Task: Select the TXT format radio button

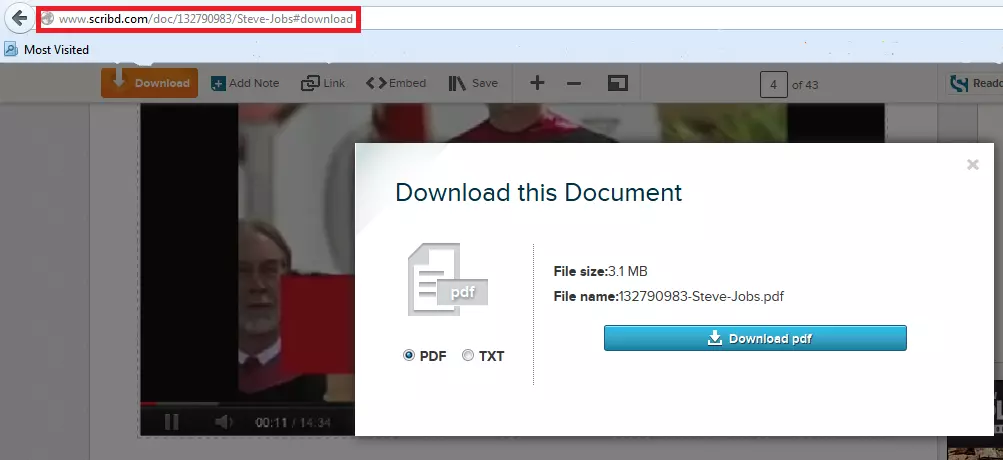Action: 468,356
